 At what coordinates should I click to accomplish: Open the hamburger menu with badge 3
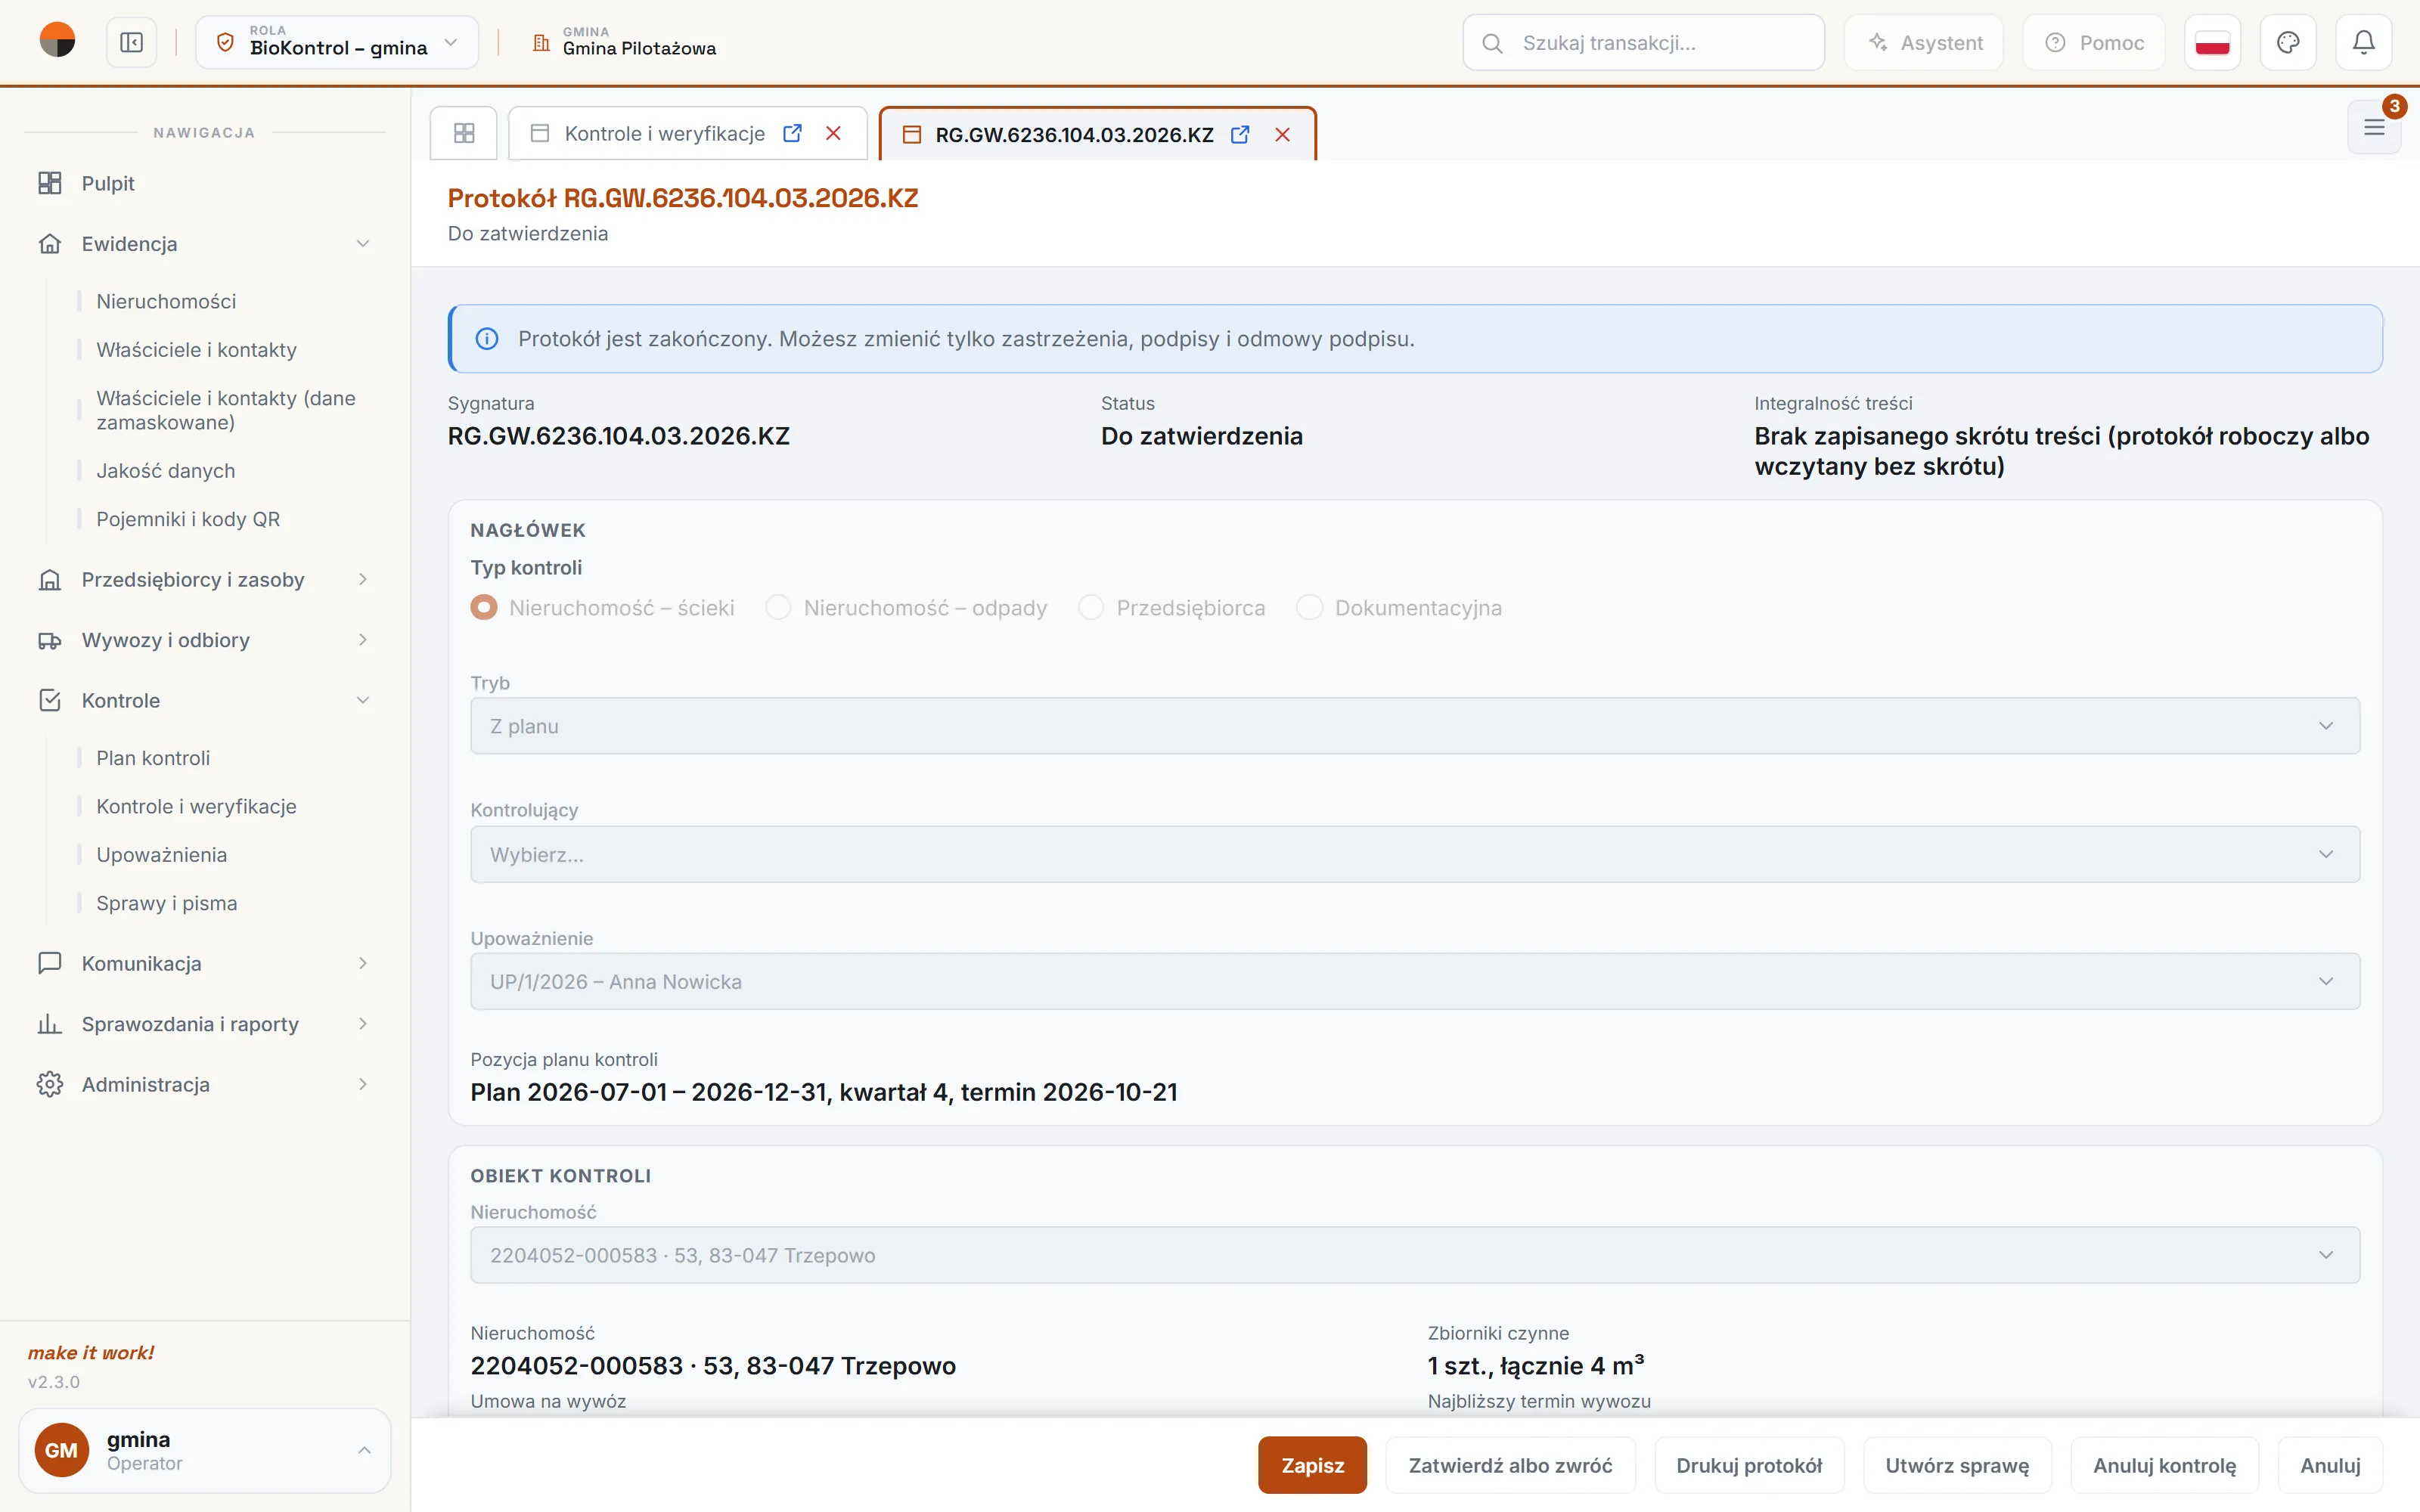point(2374,127)
